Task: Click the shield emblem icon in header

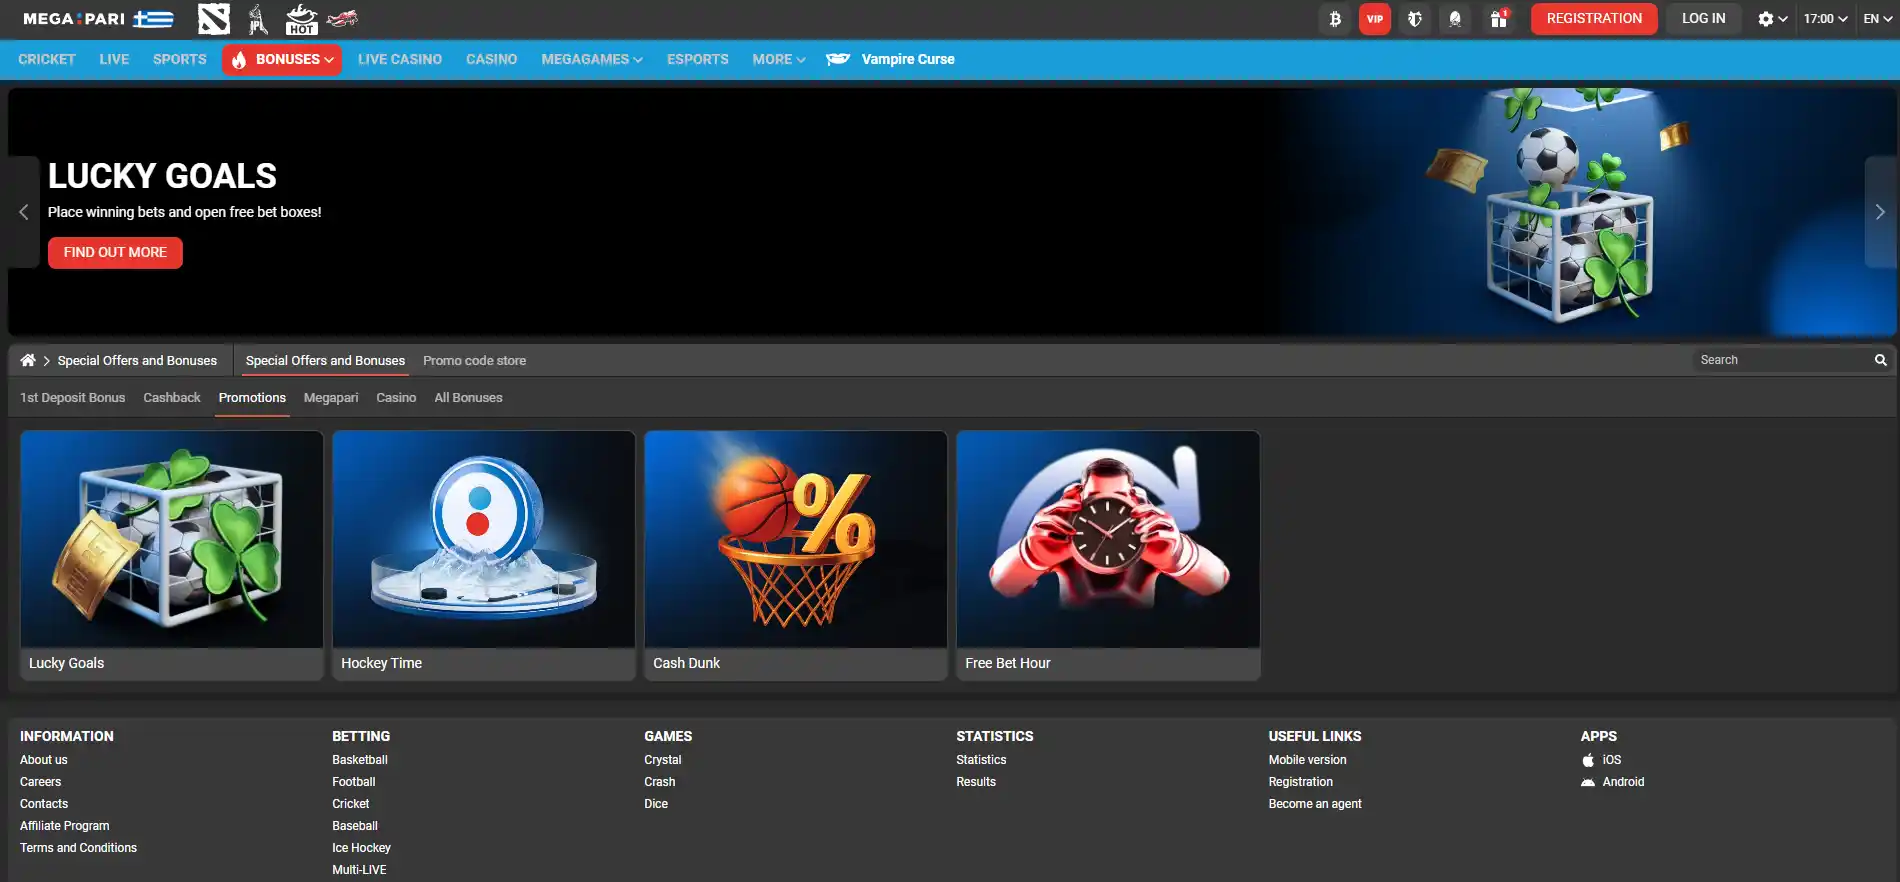Action: (x=1415, y=19)
